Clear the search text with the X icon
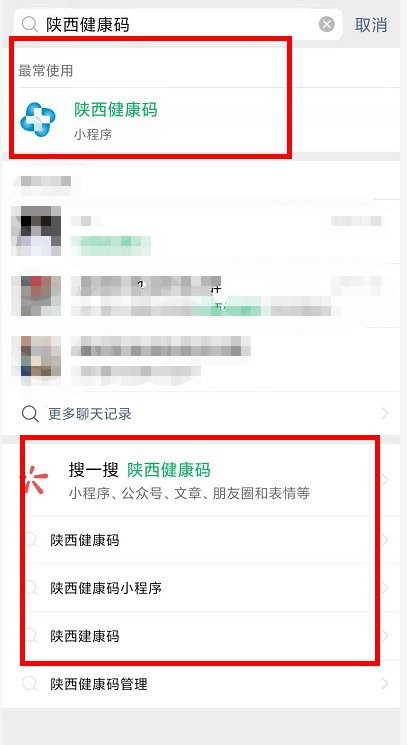Image resolution: width=407 pixels, height=745 pixels. click(327, 24)
